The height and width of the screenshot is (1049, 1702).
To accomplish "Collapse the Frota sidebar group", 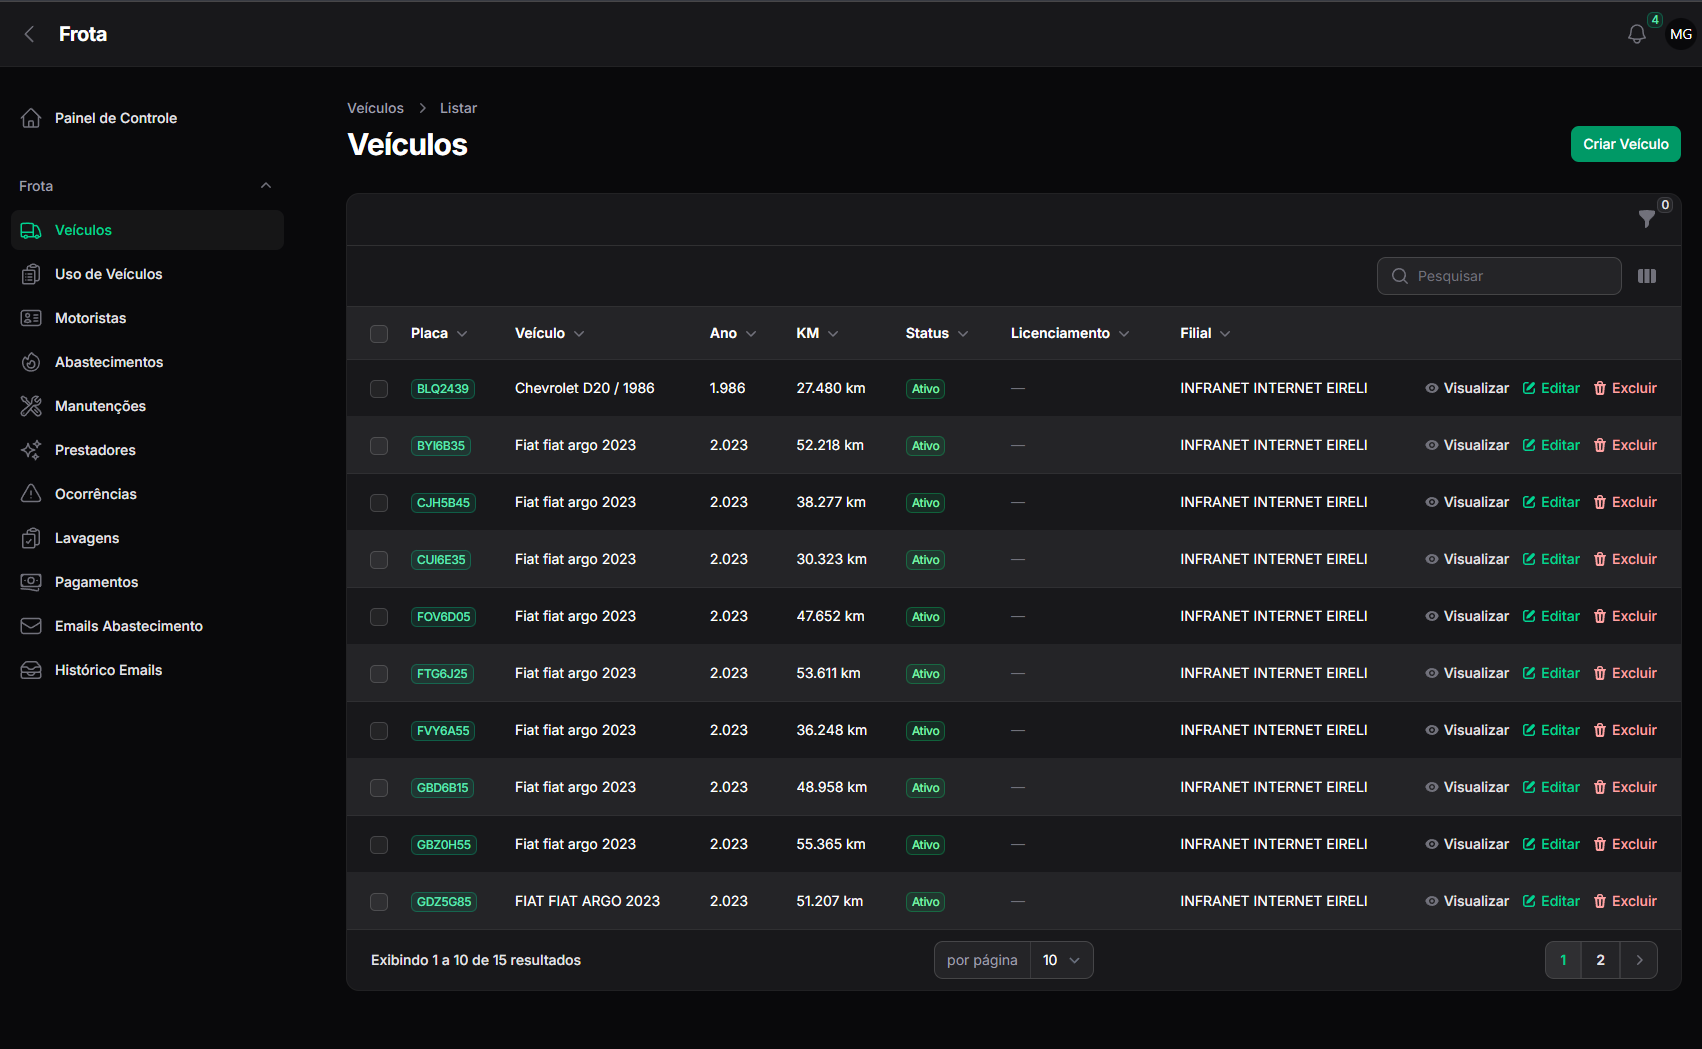I will [x=266, y=186].
